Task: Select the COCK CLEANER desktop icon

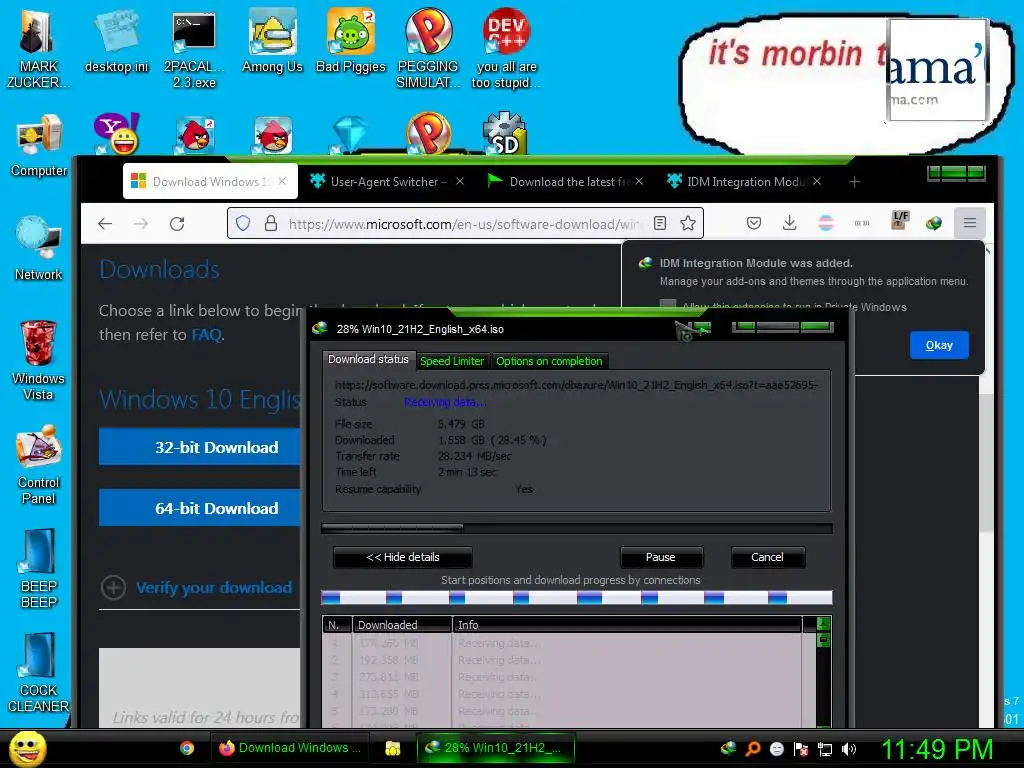Action: tap(38, 673)
